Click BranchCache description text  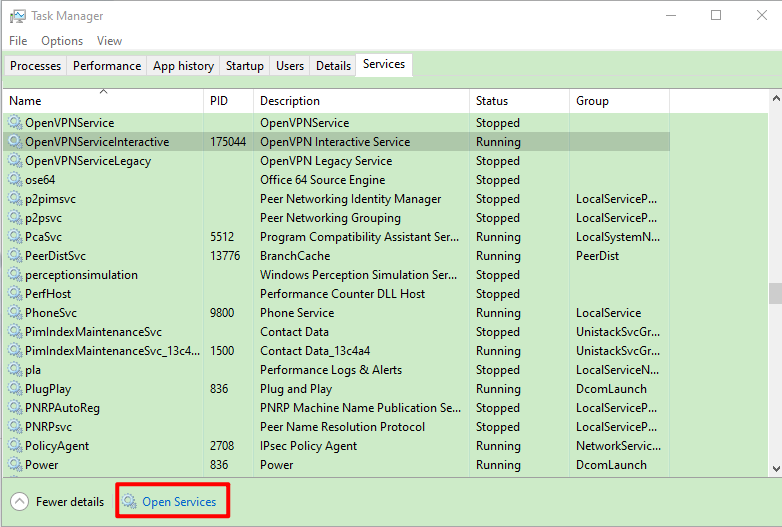click(295, 256)
